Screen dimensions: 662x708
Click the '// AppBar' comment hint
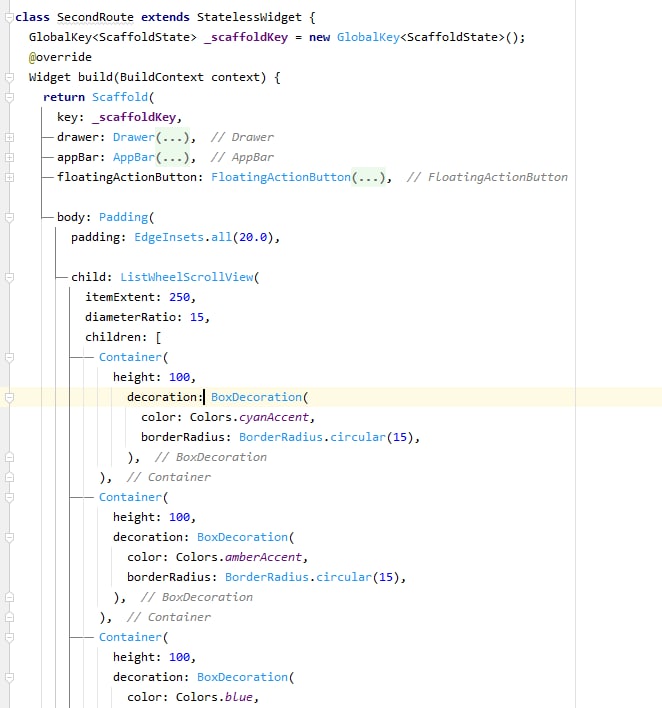click(x=242, y=157)
